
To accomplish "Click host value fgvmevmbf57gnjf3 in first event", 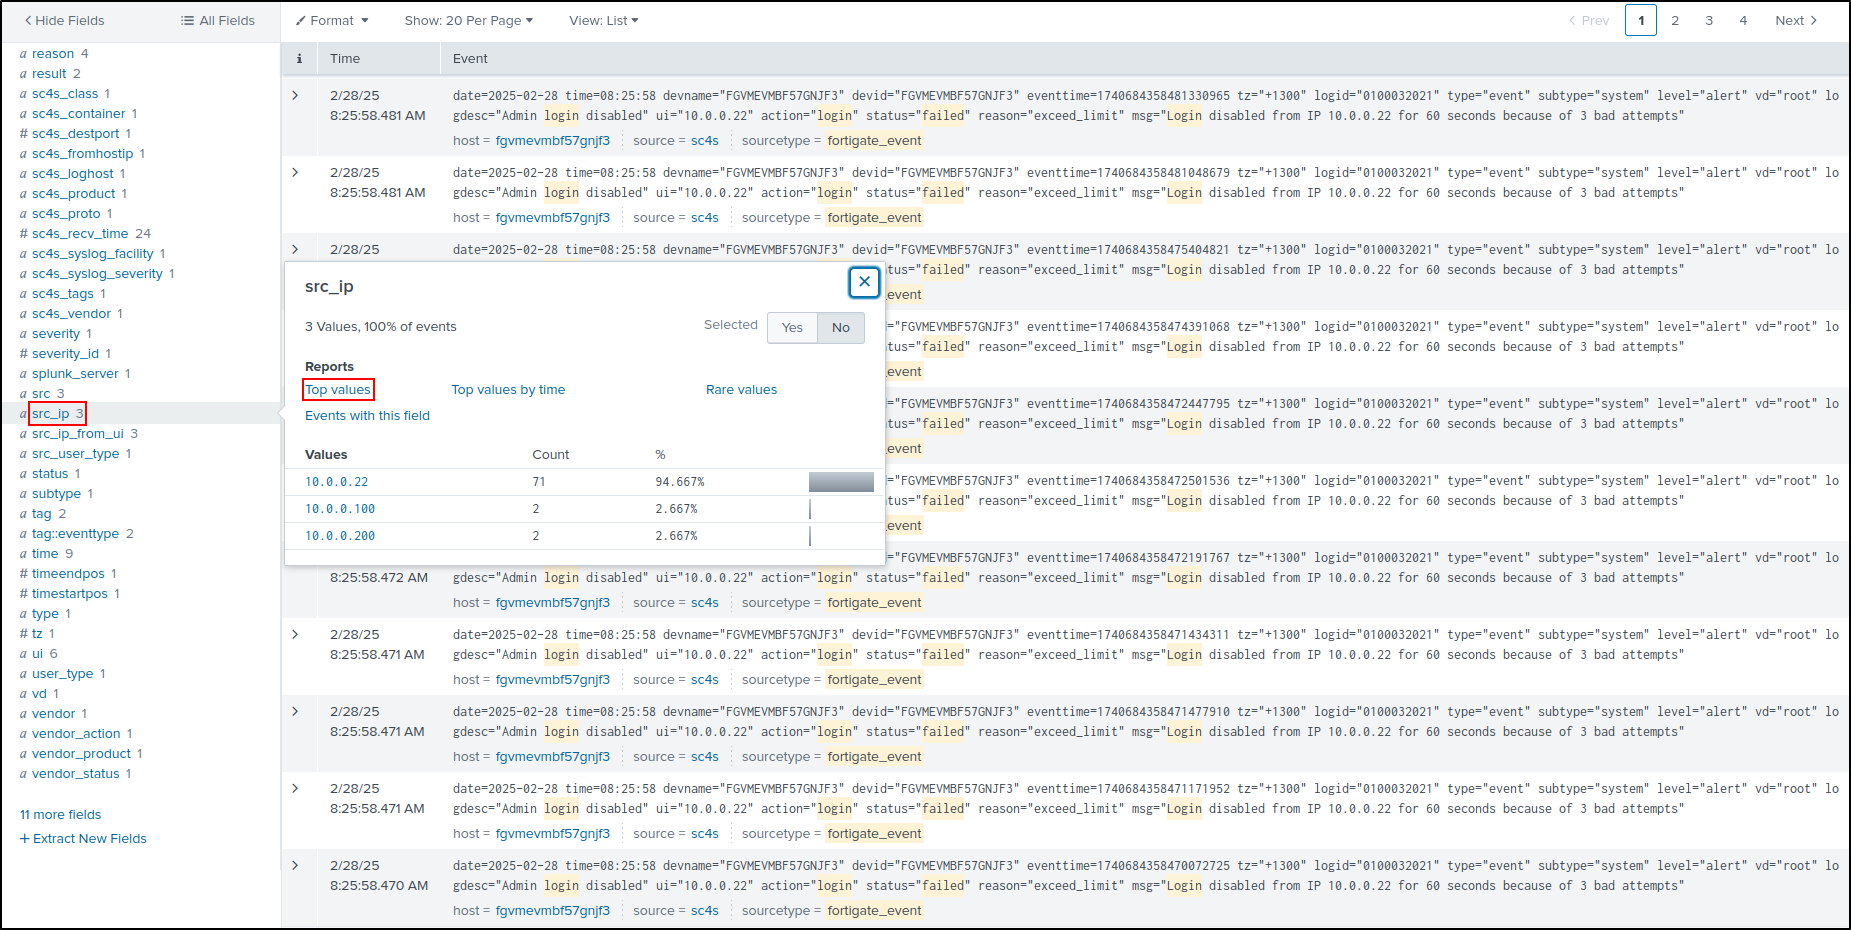I will click(552, 141).
